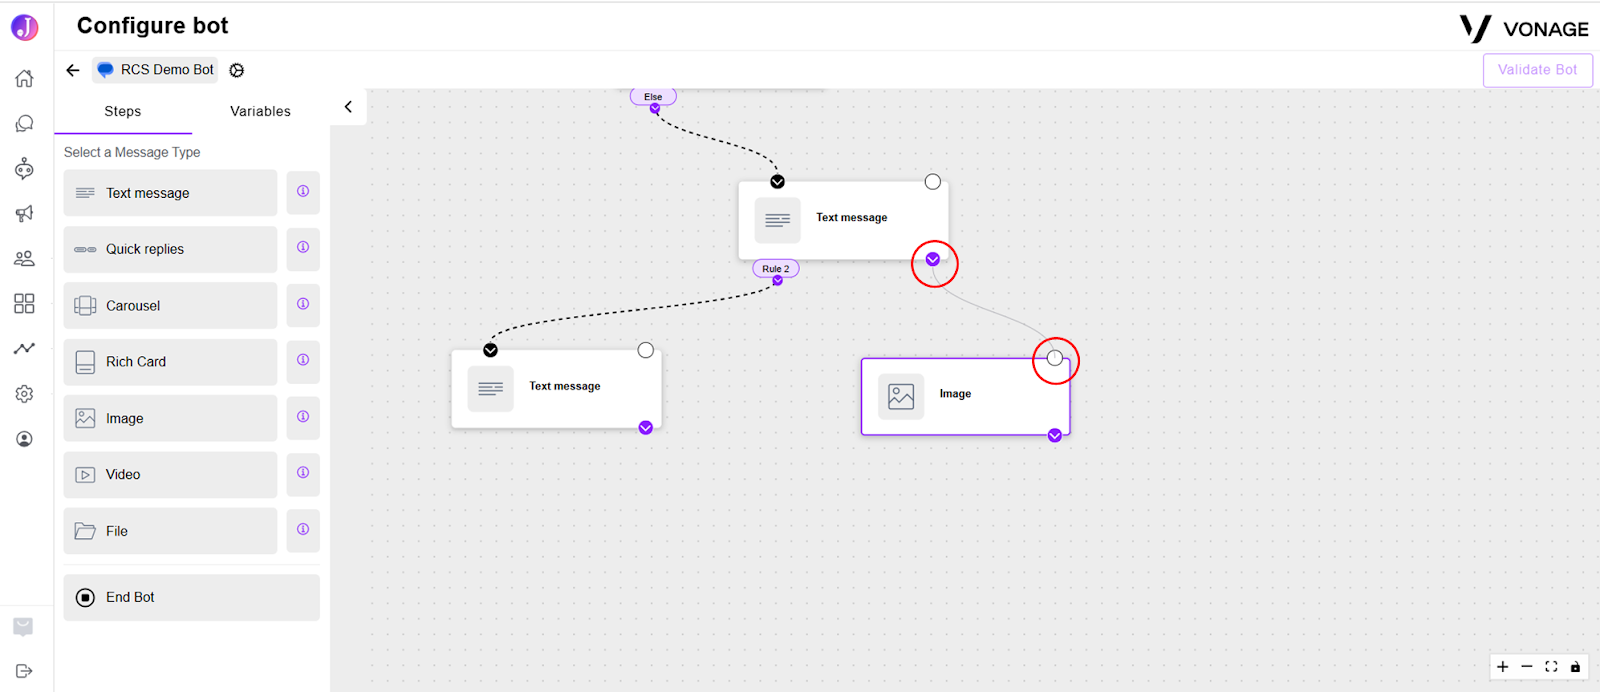
Task: Open sidebar settings gear icon
Action: click(24, 394)
